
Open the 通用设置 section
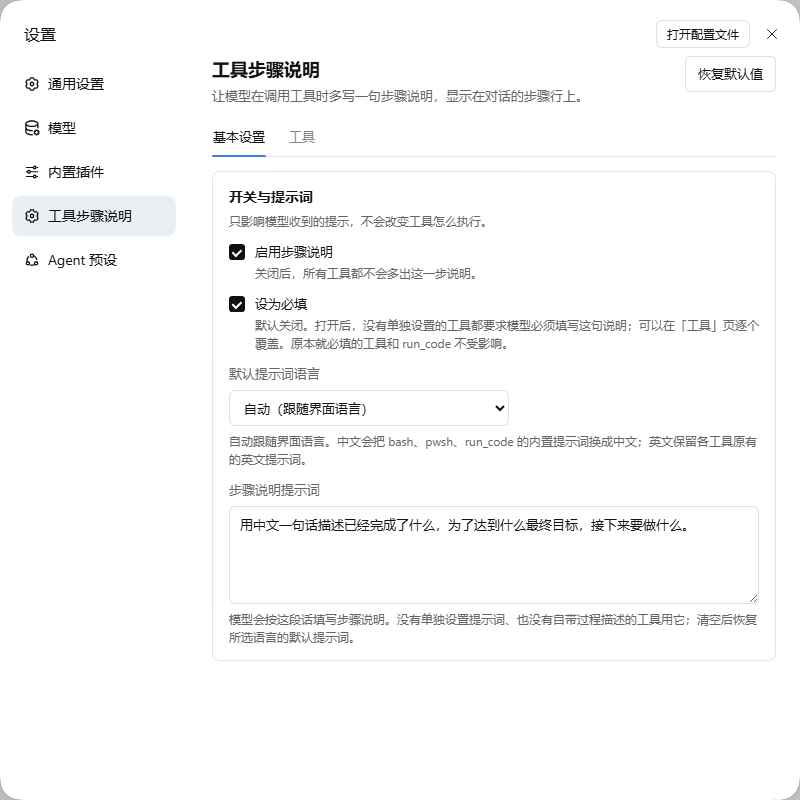[94, 84]
